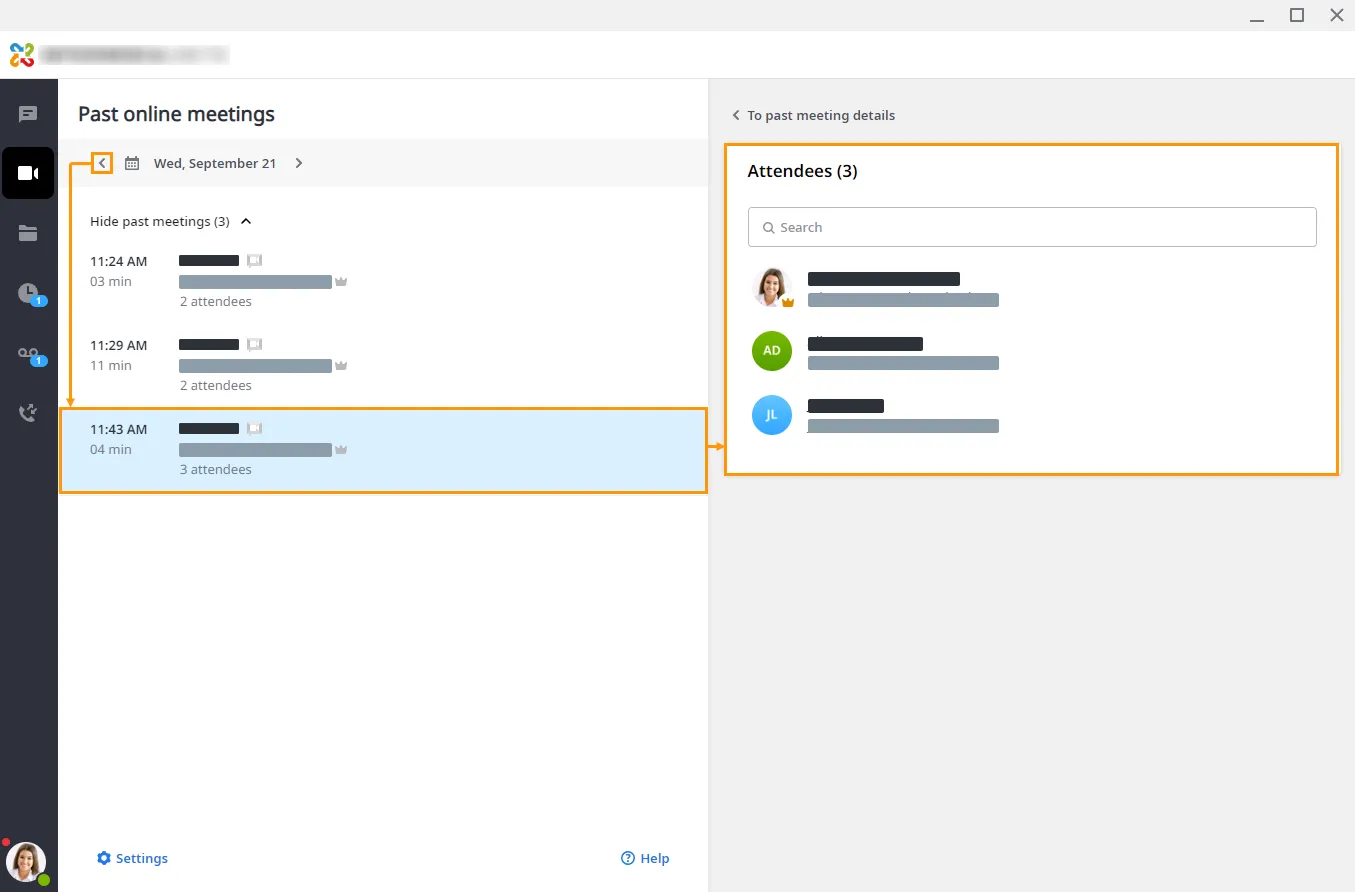Open the folder section in the sidebar
The height and width of the screenshot is (892, 1355).
(x=28, y=233)
